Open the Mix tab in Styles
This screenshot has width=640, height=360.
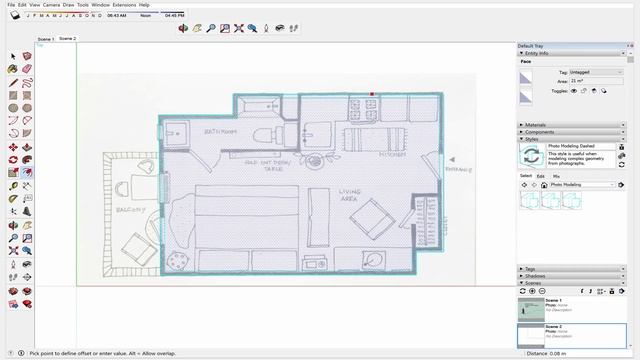[556, 176]
